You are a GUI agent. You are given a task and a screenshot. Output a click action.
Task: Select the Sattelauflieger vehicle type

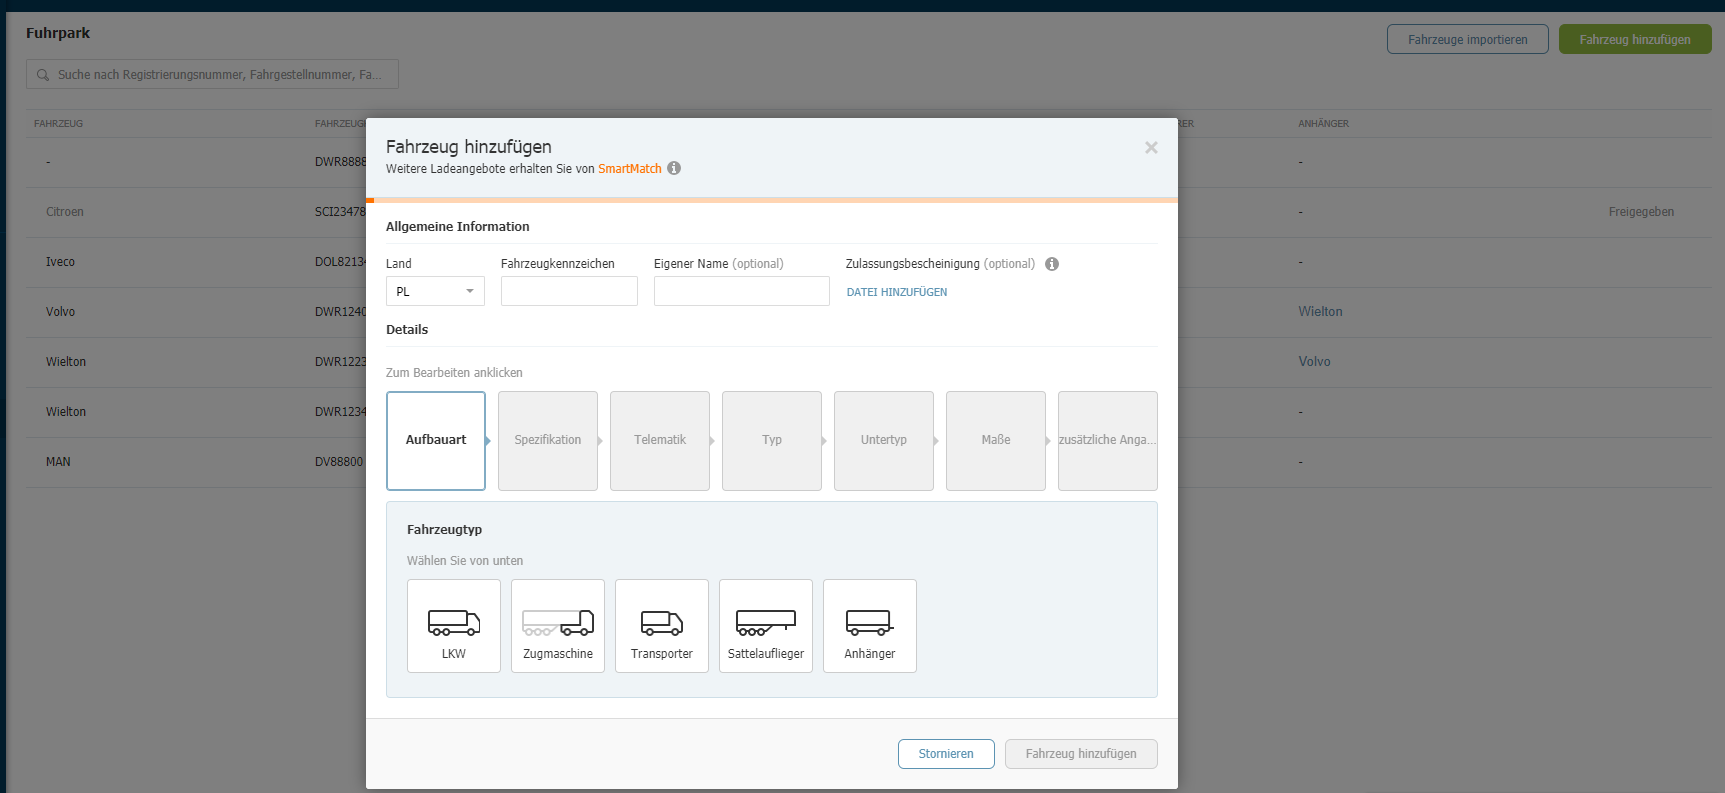tap(766, 626)
